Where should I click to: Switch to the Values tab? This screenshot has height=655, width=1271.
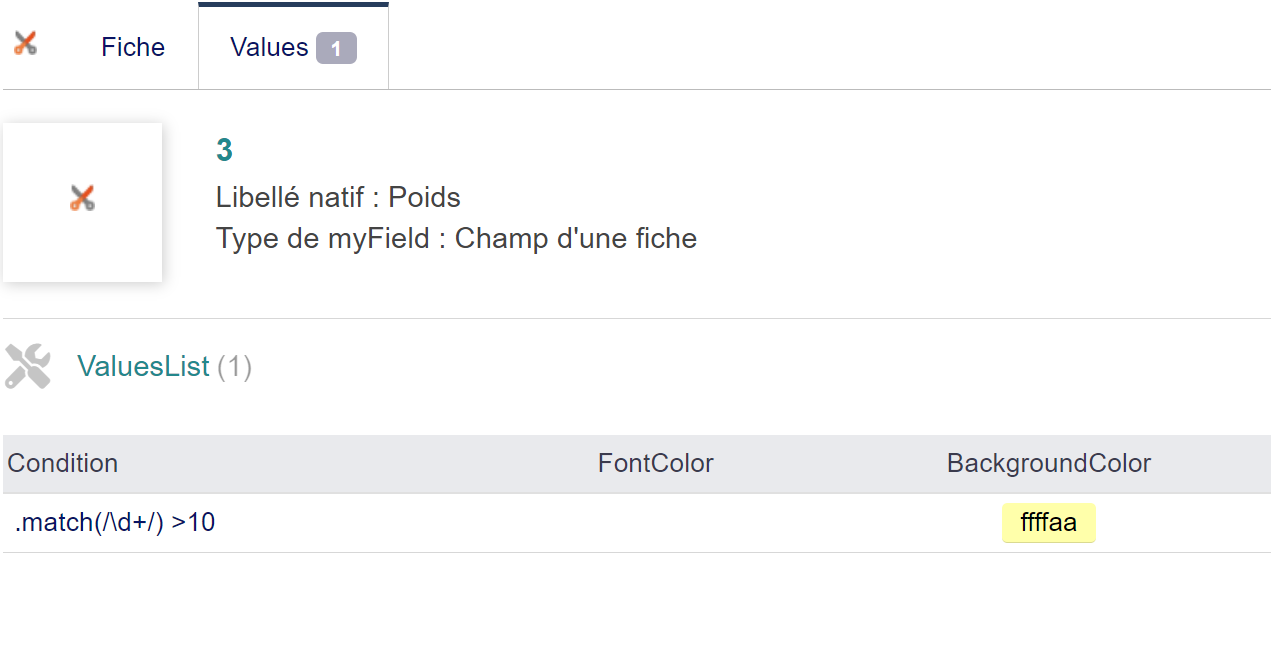[293, 47]
